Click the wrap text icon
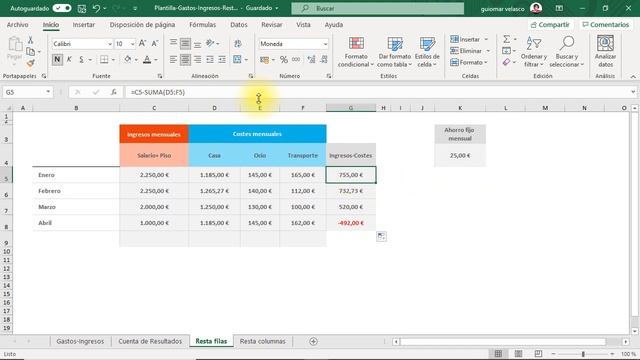 click(238, 43)
